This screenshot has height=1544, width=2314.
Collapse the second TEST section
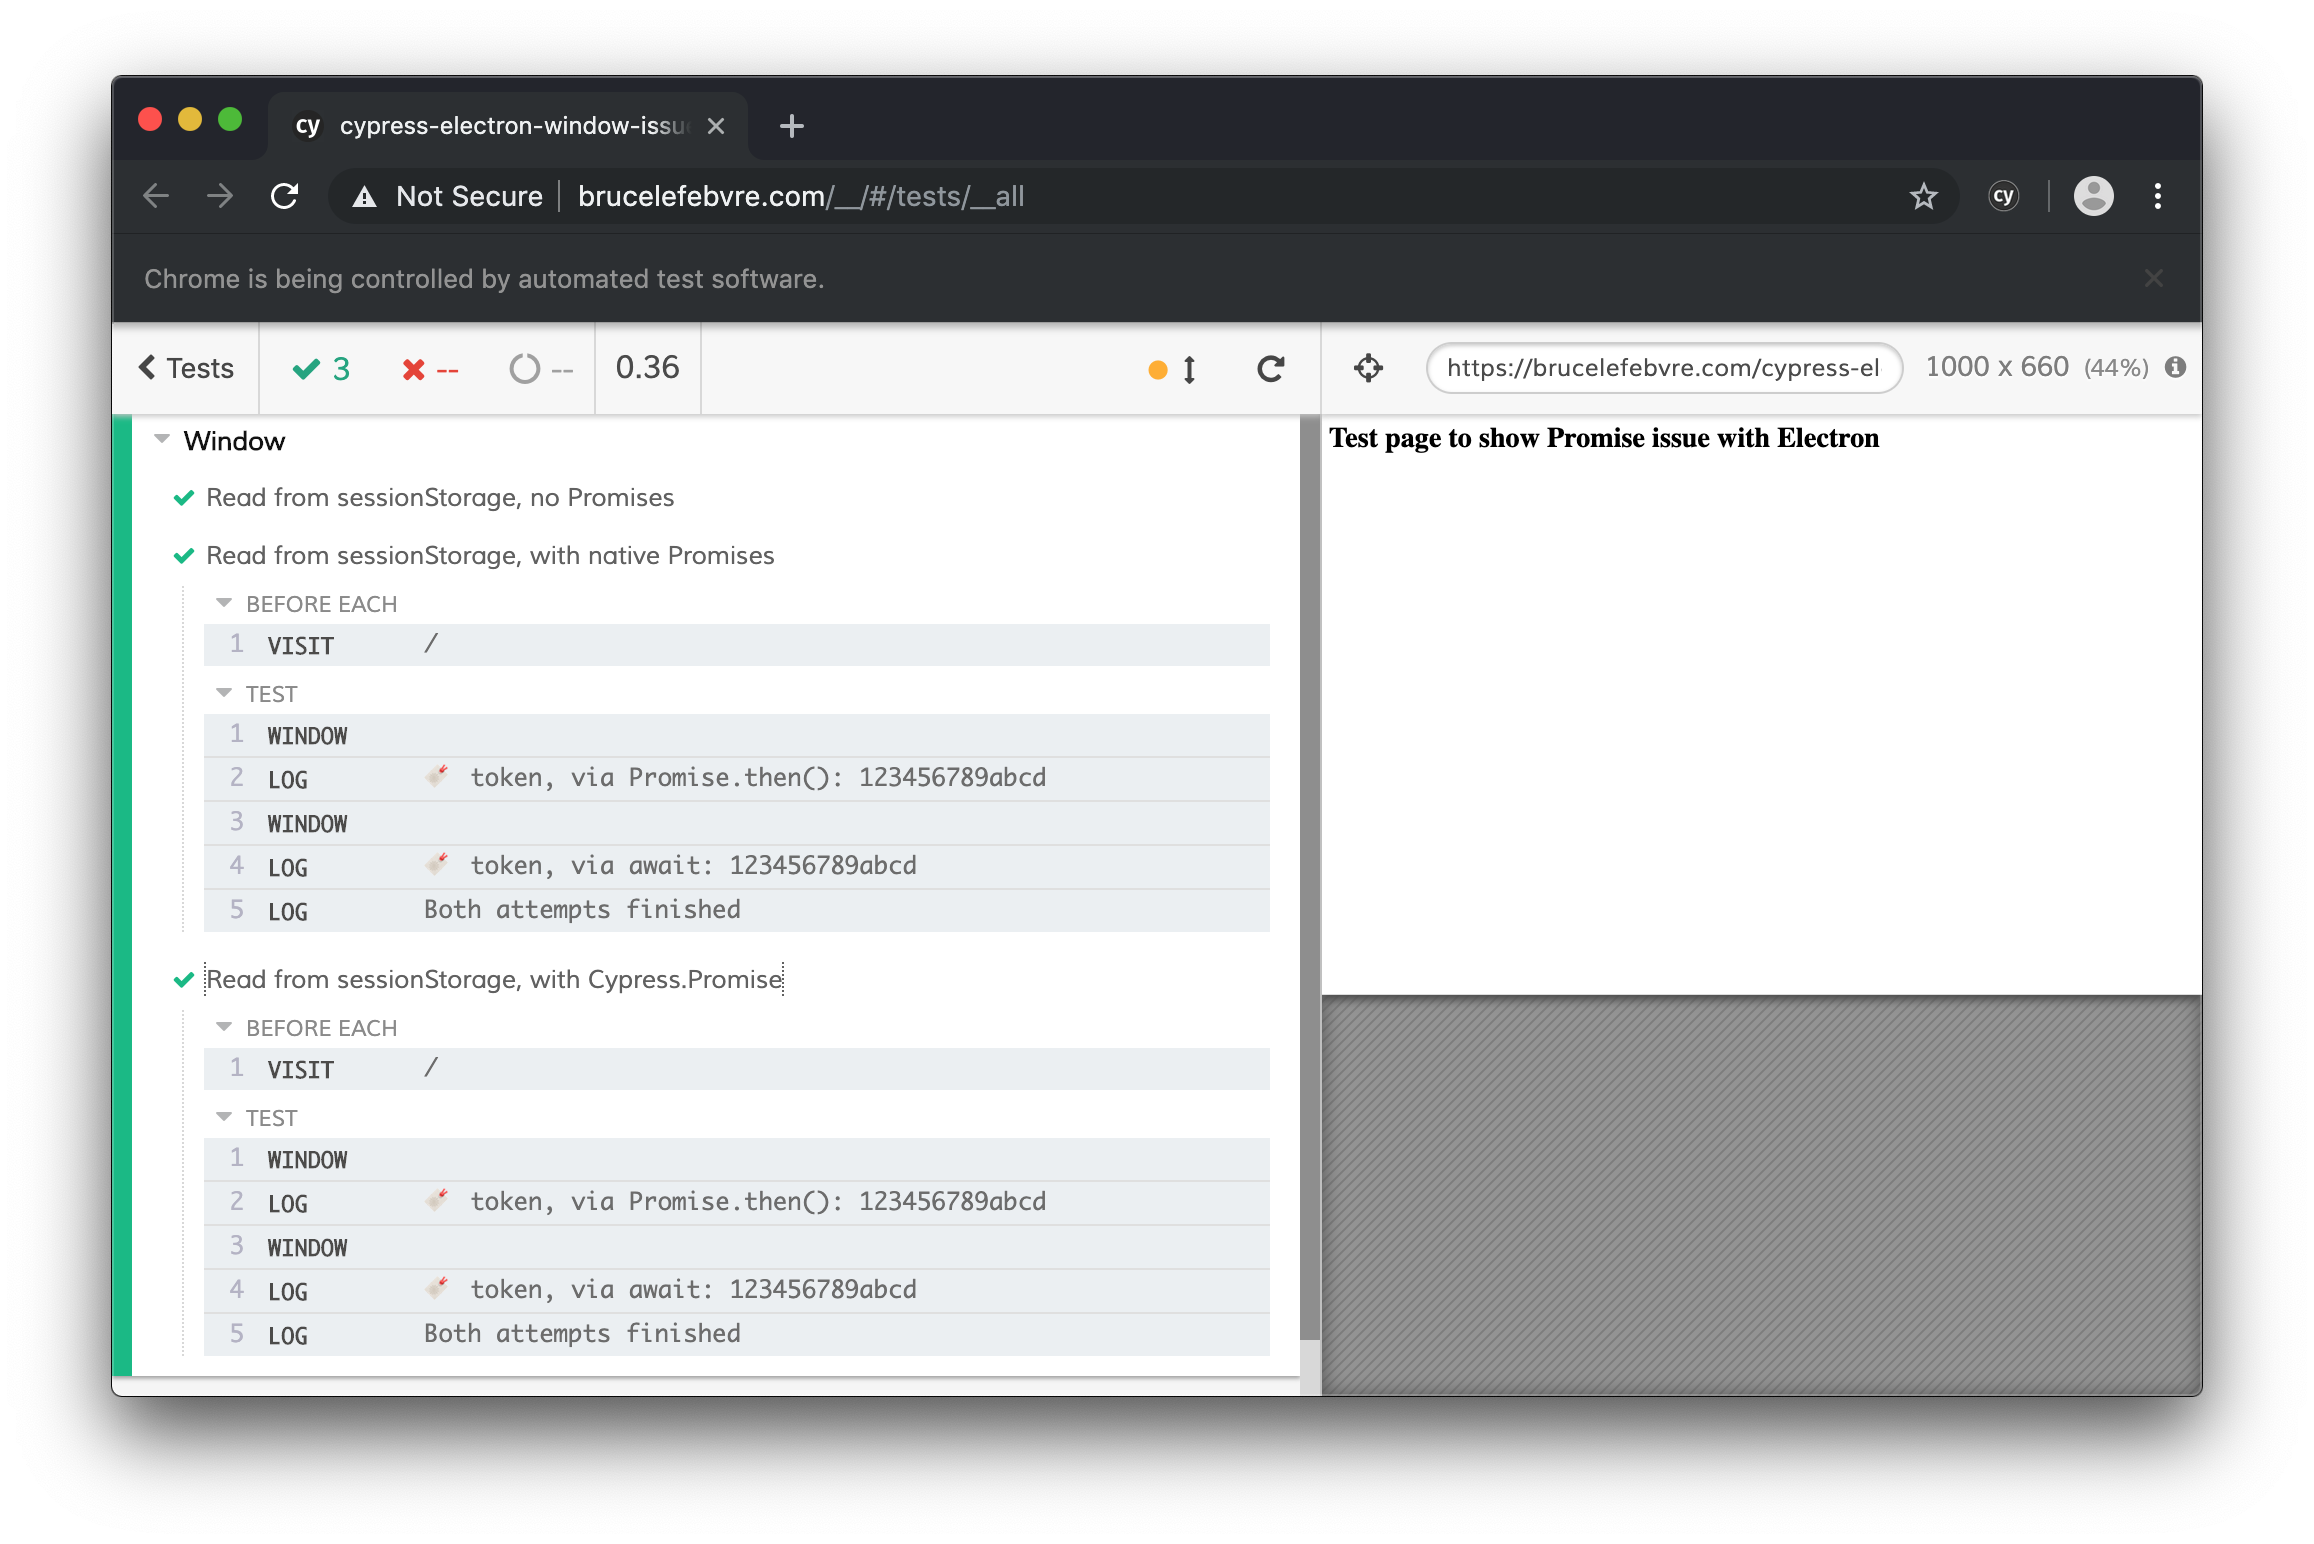point(224,1117)
